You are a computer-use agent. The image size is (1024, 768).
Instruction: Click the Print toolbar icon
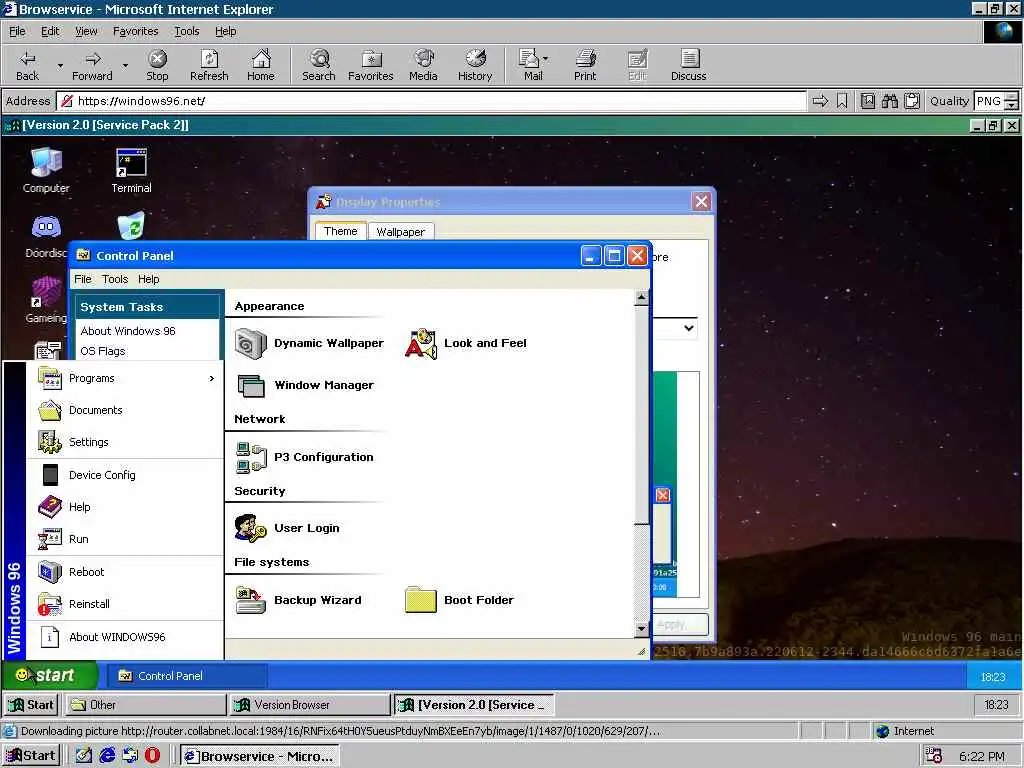coord(585,65)
